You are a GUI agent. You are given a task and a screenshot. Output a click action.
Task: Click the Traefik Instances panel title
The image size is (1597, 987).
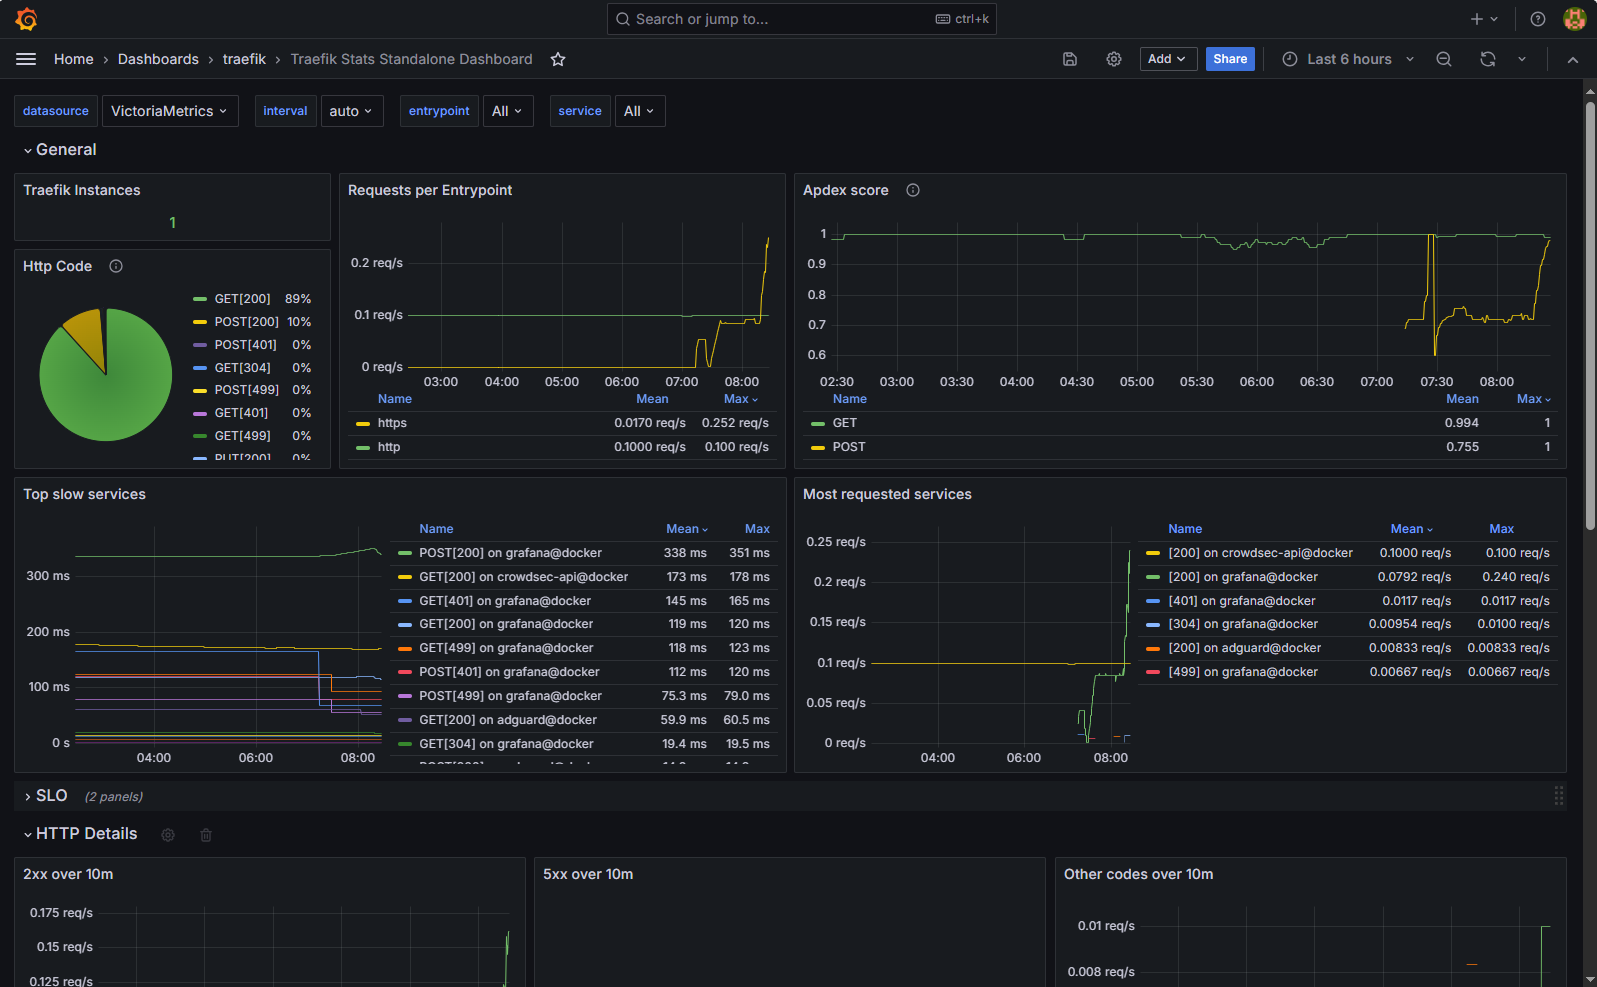82,190
